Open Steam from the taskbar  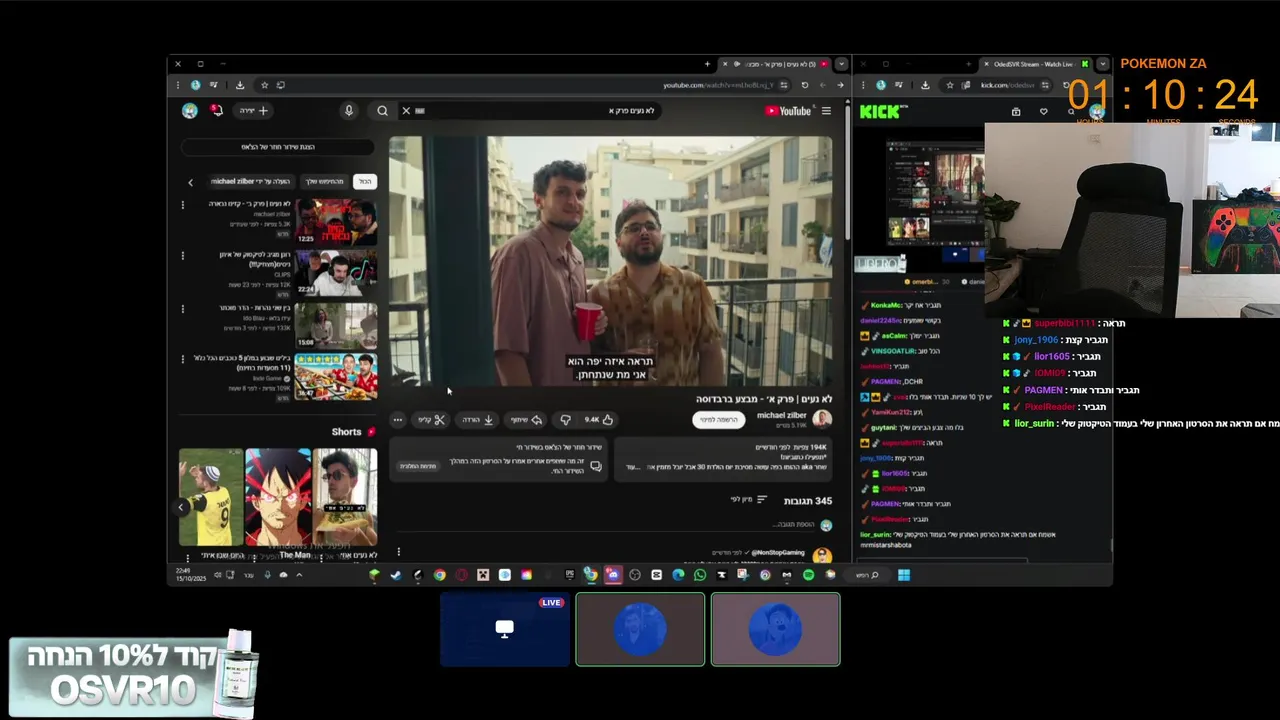[x=395, y=575]
